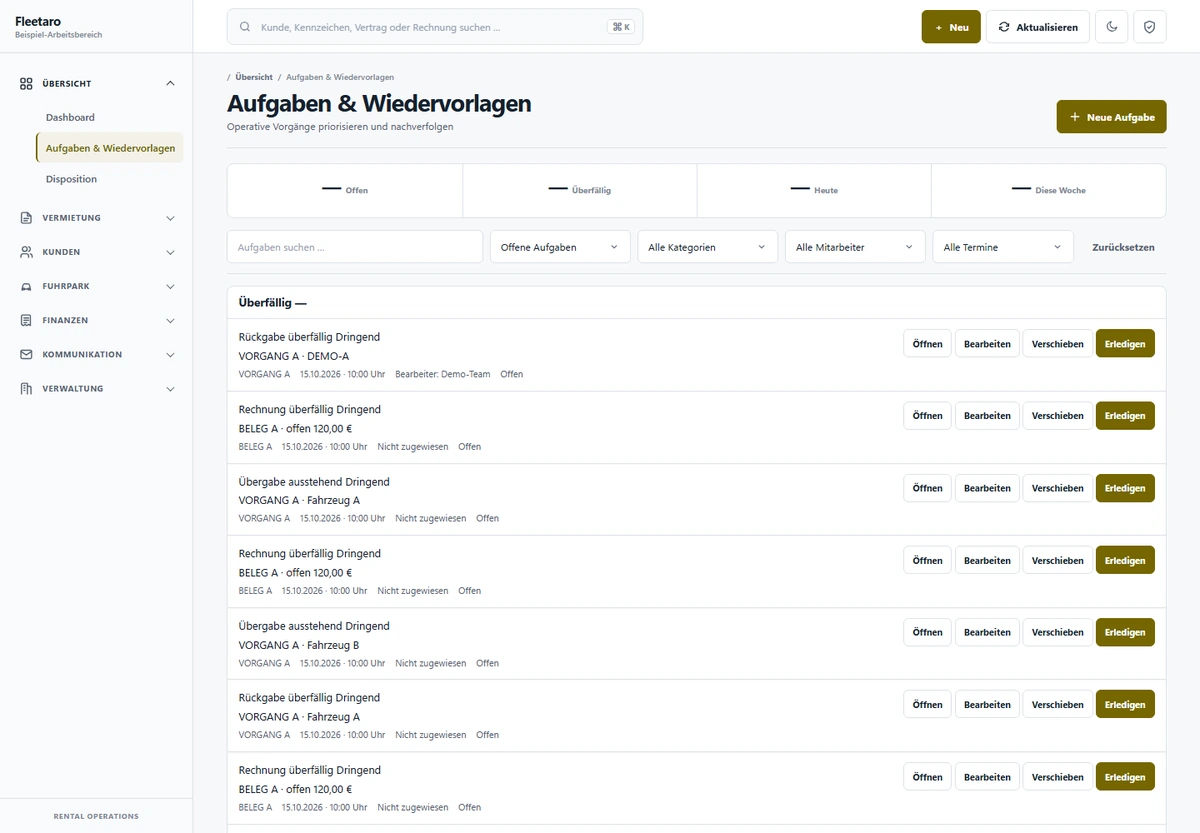Expand the Finanzen section
1200x833 pixels.
[170, 320]
